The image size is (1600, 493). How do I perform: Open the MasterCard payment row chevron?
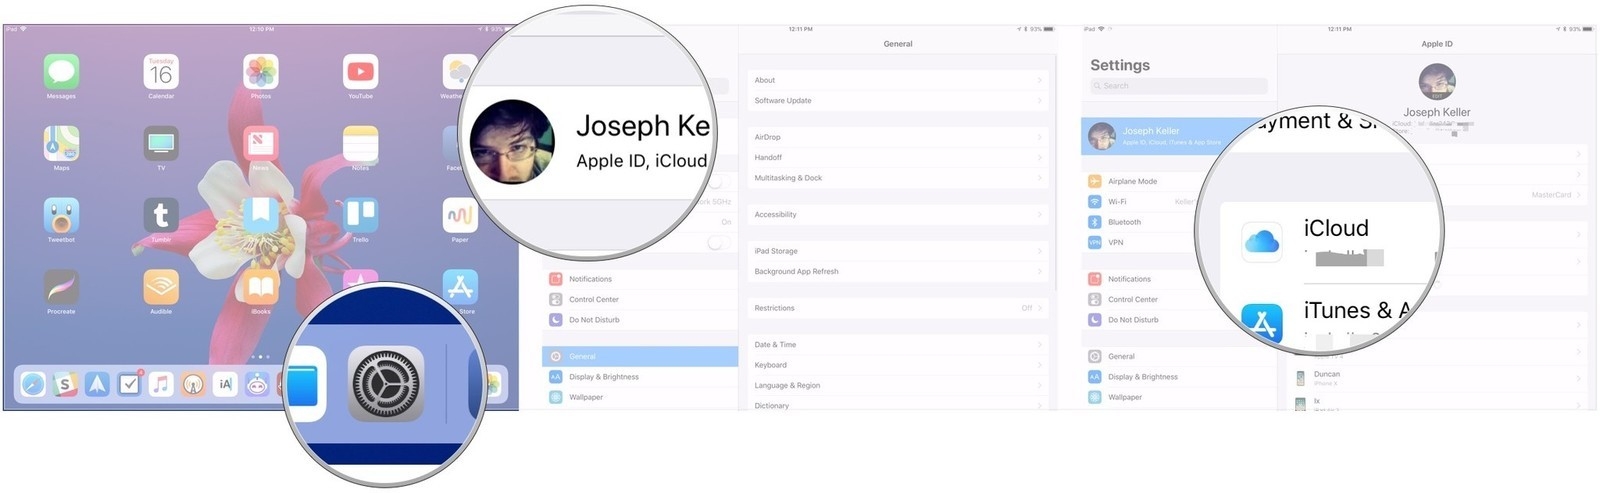click(1579, 195)
